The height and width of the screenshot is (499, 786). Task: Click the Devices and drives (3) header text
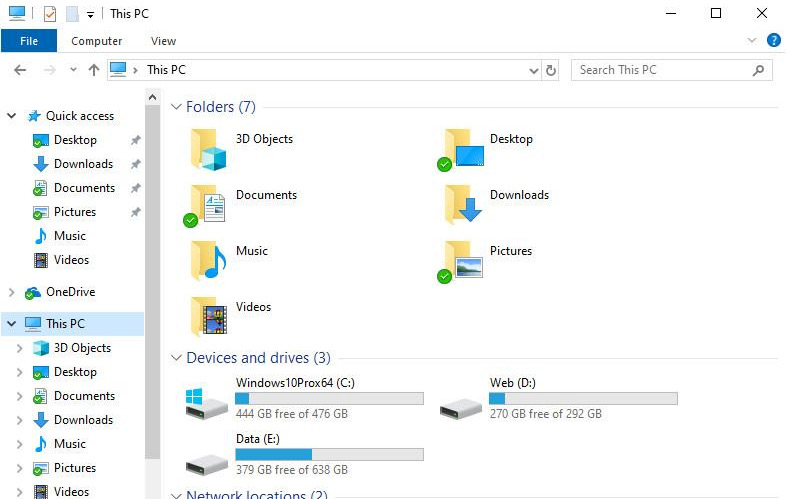(x=258, y=358)
